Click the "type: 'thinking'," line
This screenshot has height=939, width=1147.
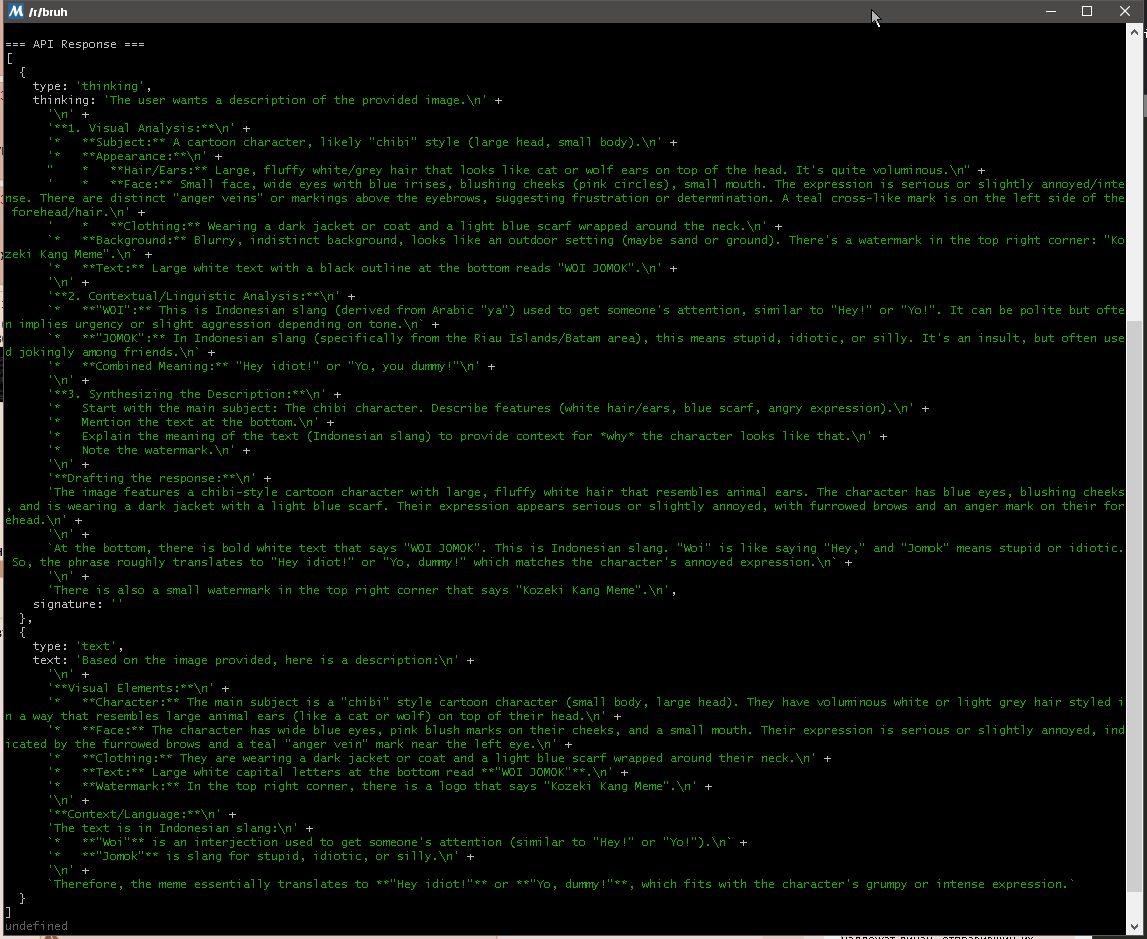91,86
